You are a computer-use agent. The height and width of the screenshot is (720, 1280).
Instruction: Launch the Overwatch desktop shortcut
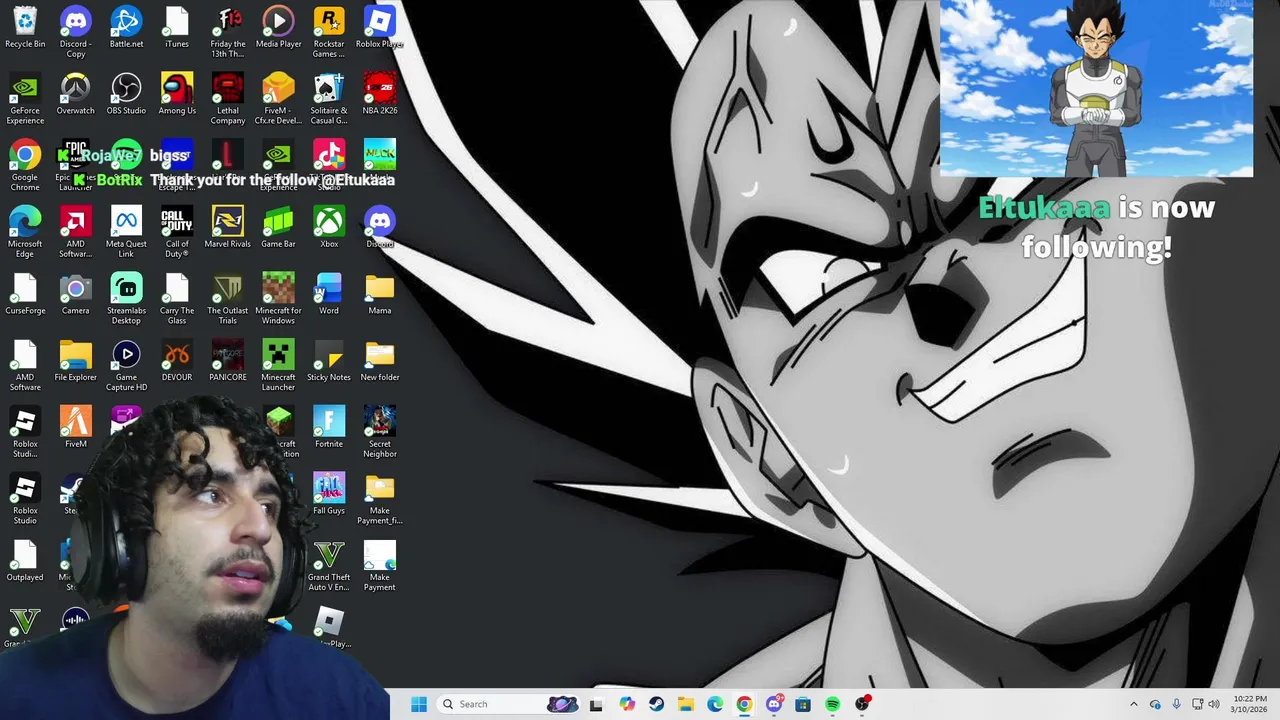(75, 94)
